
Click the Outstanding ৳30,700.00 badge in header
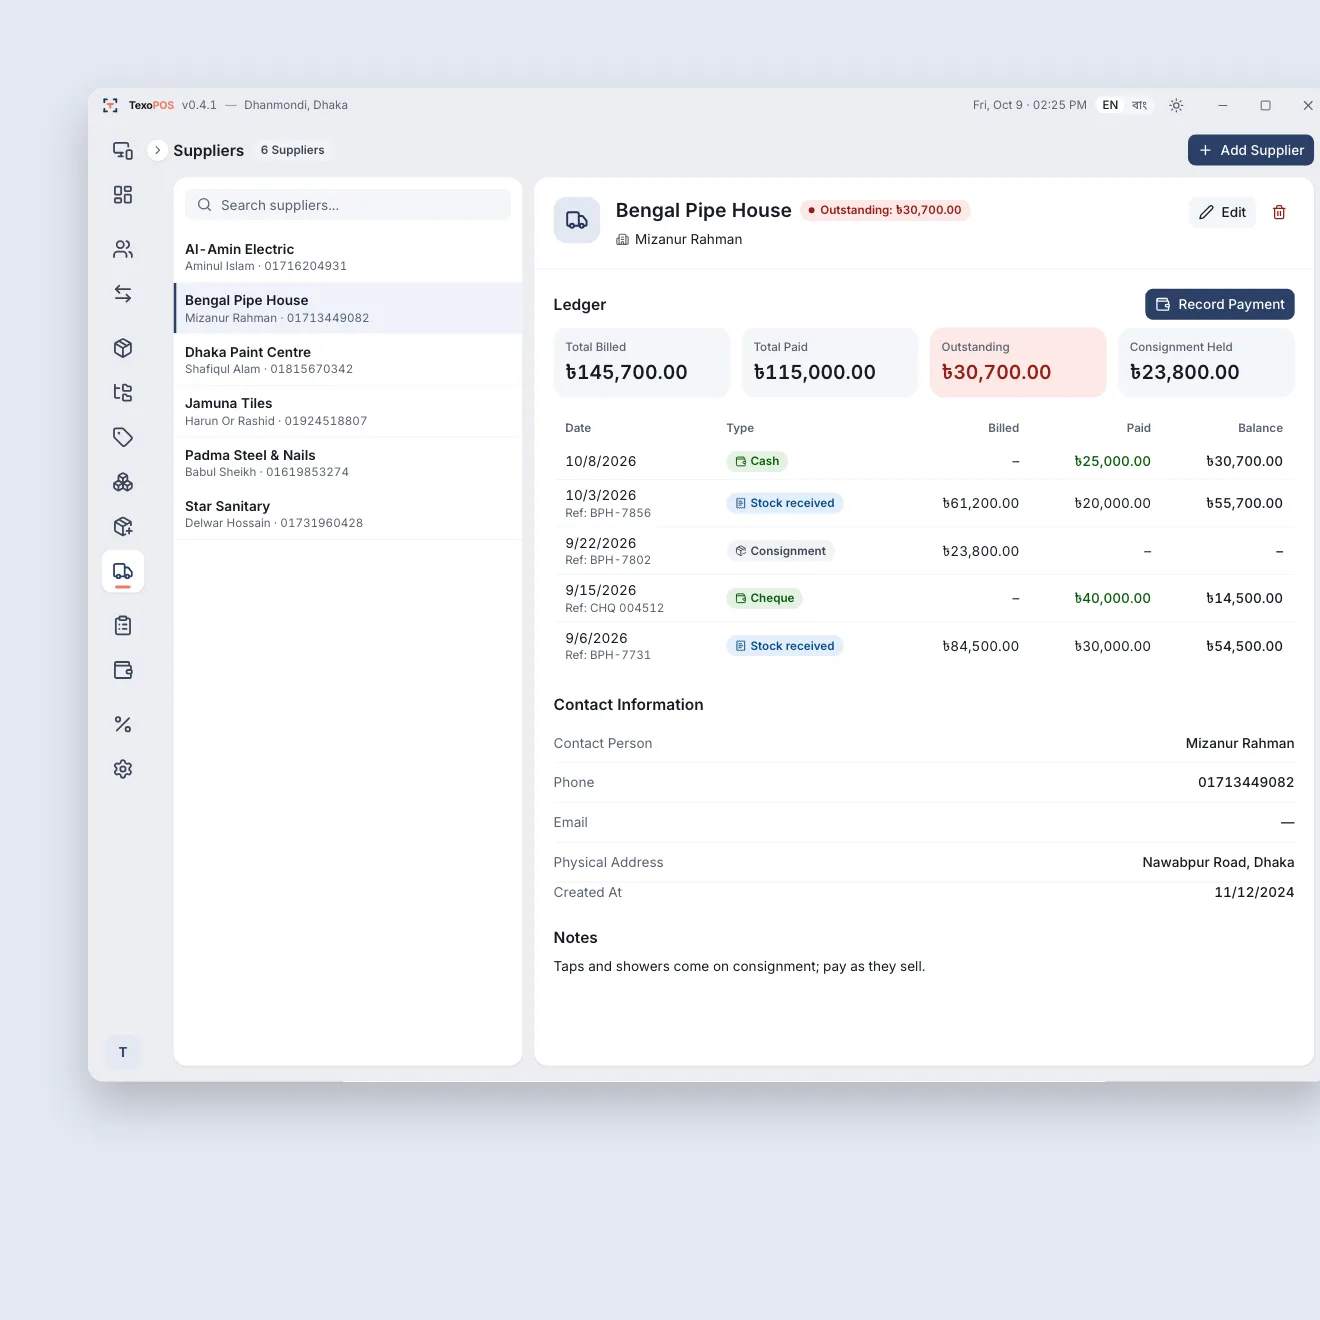click(885, 210)
